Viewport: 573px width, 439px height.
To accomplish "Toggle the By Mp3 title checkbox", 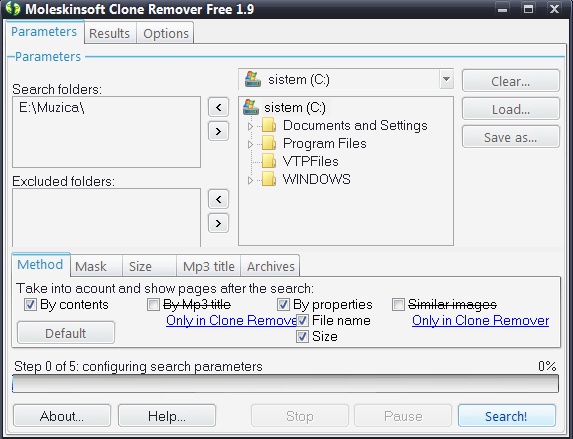I will pyautogui.click(x=153, y=304).
